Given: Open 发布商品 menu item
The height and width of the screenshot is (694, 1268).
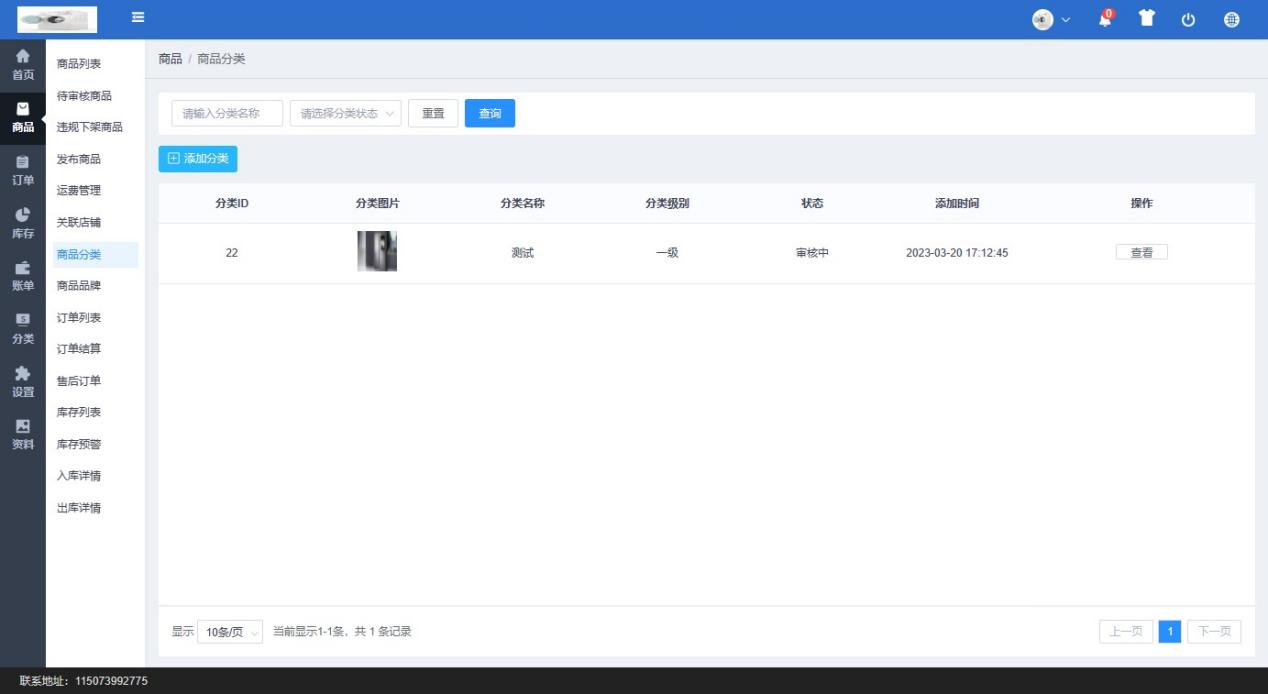Looking at the screenshot, I should coord(79,159).
